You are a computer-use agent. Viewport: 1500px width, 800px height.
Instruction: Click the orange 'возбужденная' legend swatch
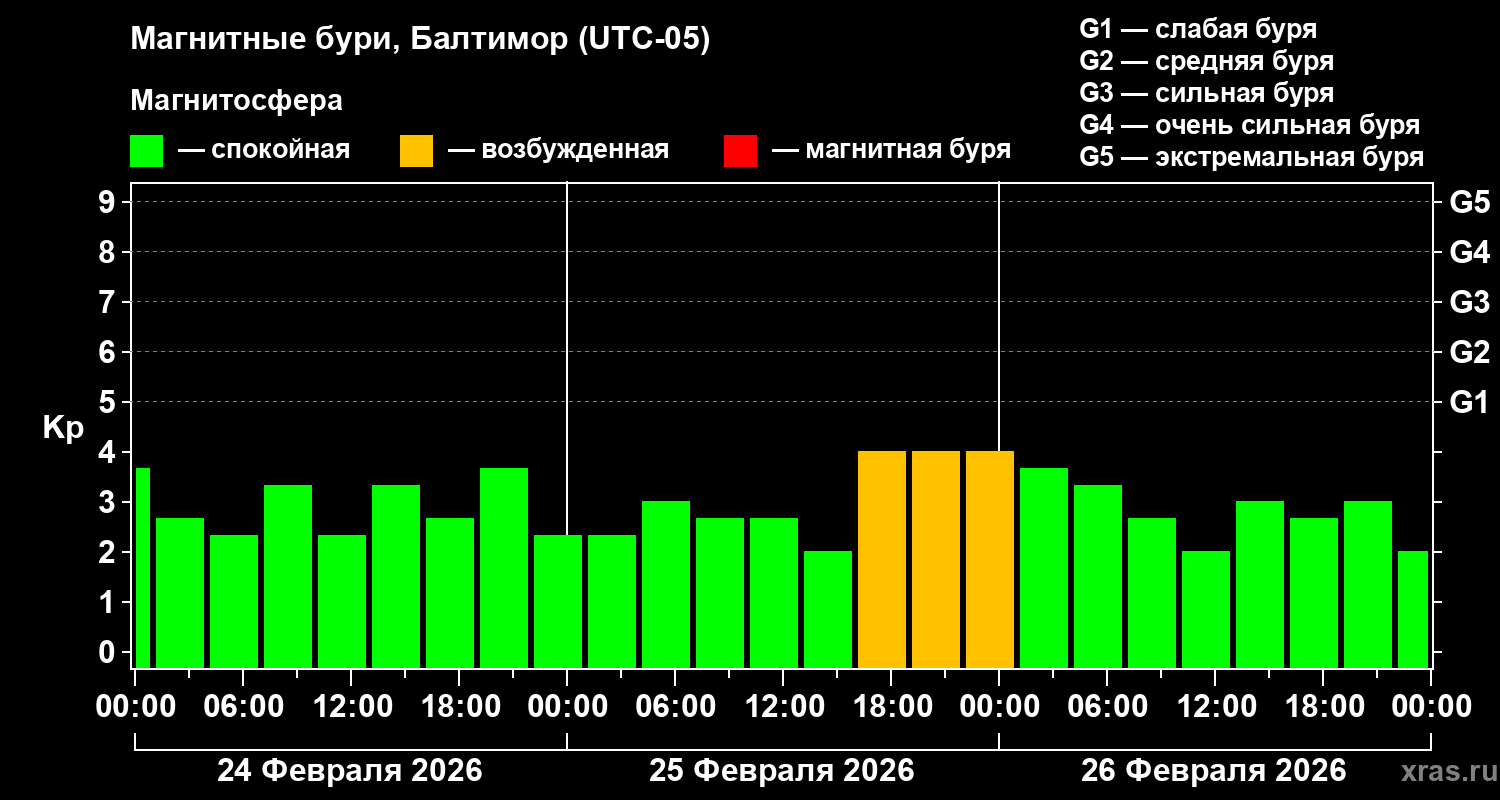(416, 151)
